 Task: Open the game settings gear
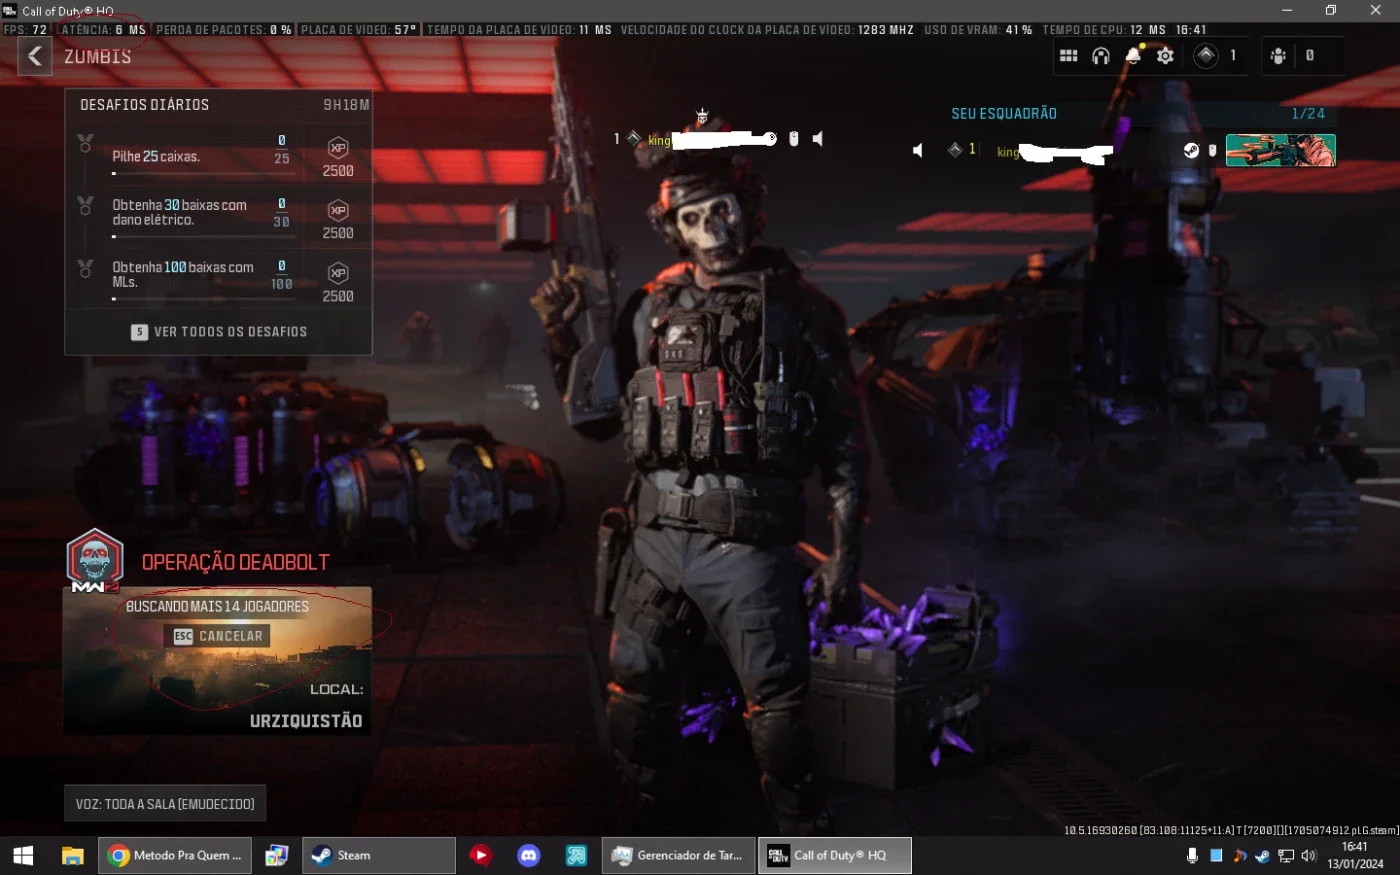coord(1165,56)
